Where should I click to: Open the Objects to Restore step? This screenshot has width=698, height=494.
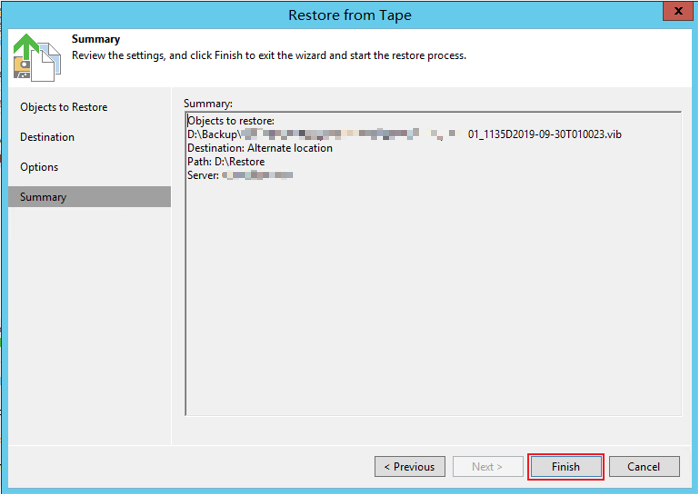tap(64, 107)
